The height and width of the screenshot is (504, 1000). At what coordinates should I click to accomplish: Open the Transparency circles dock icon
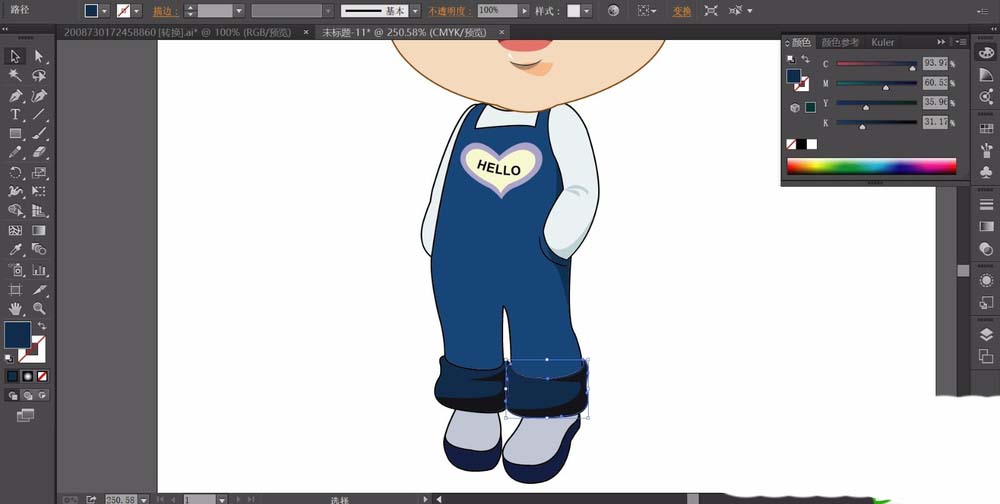986,249
